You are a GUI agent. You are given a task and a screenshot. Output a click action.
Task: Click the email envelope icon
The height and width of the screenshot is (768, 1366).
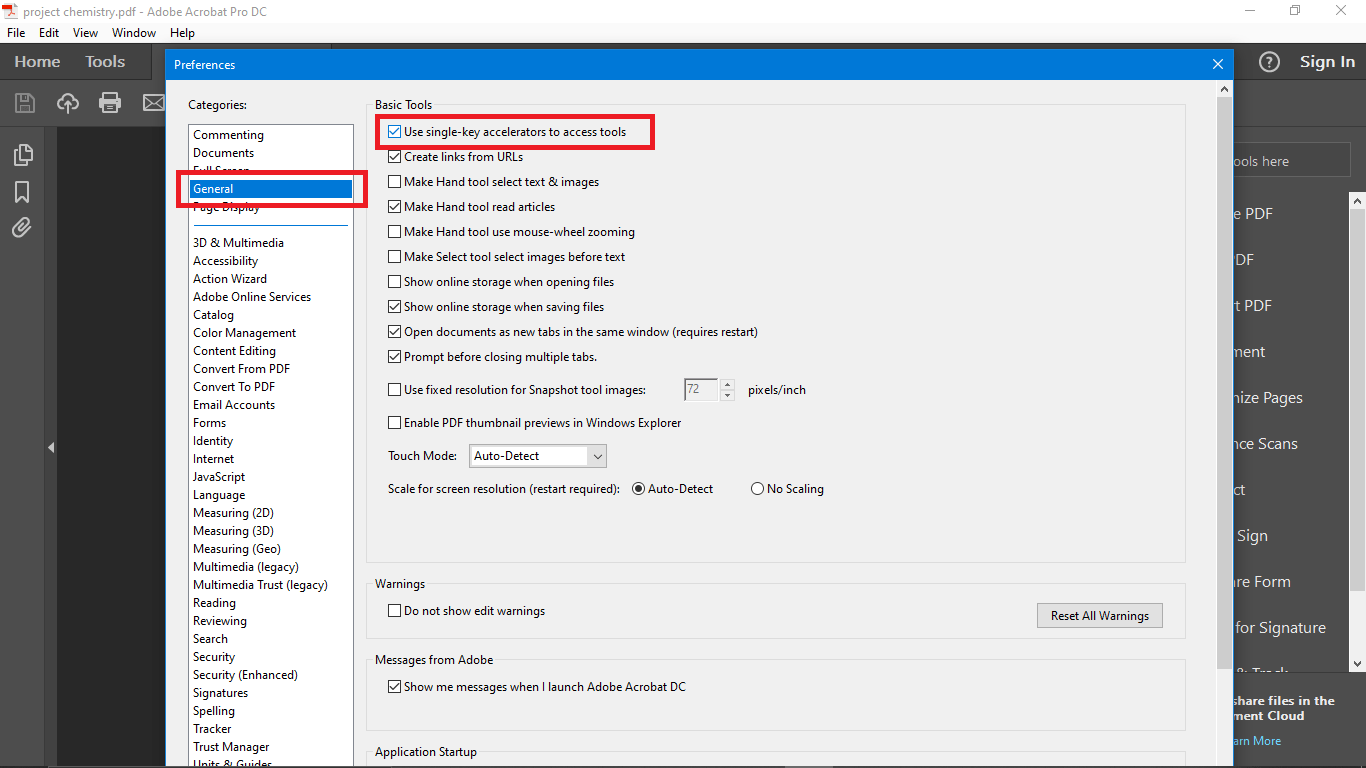click(153, 103)
